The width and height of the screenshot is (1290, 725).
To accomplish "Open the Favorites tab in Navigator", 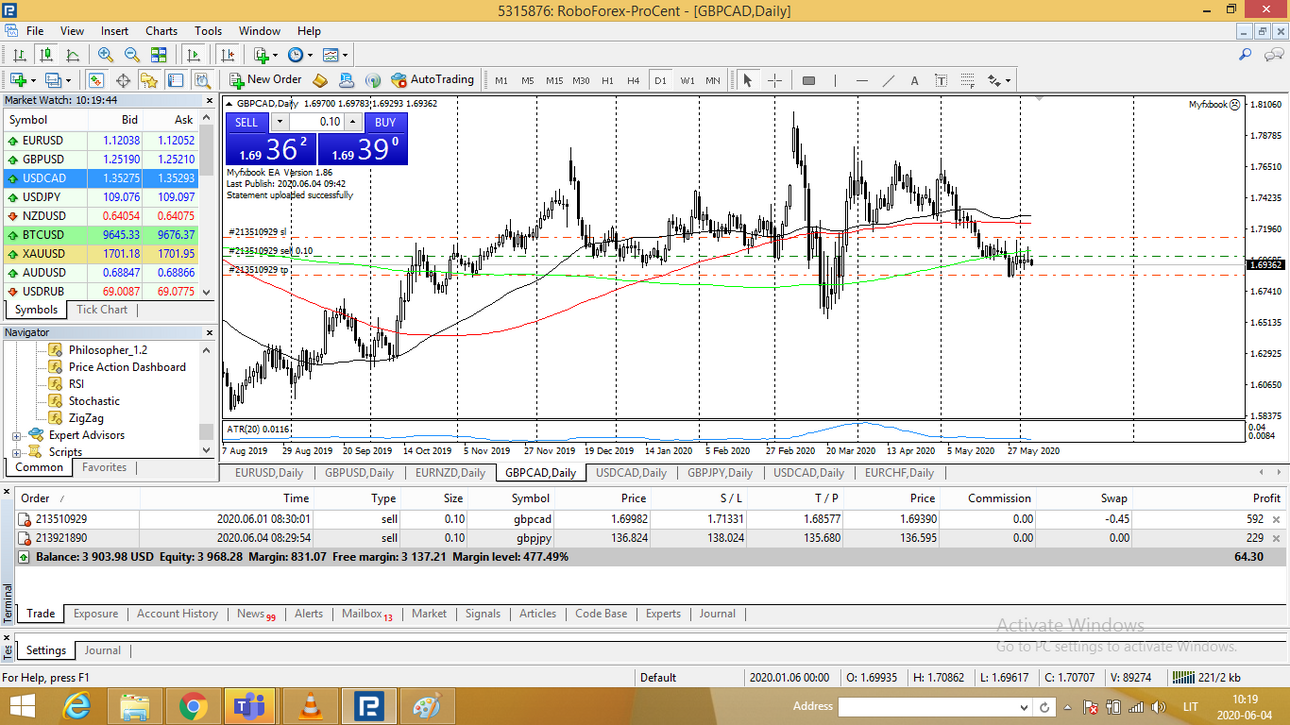I will [x=104, y=467].
